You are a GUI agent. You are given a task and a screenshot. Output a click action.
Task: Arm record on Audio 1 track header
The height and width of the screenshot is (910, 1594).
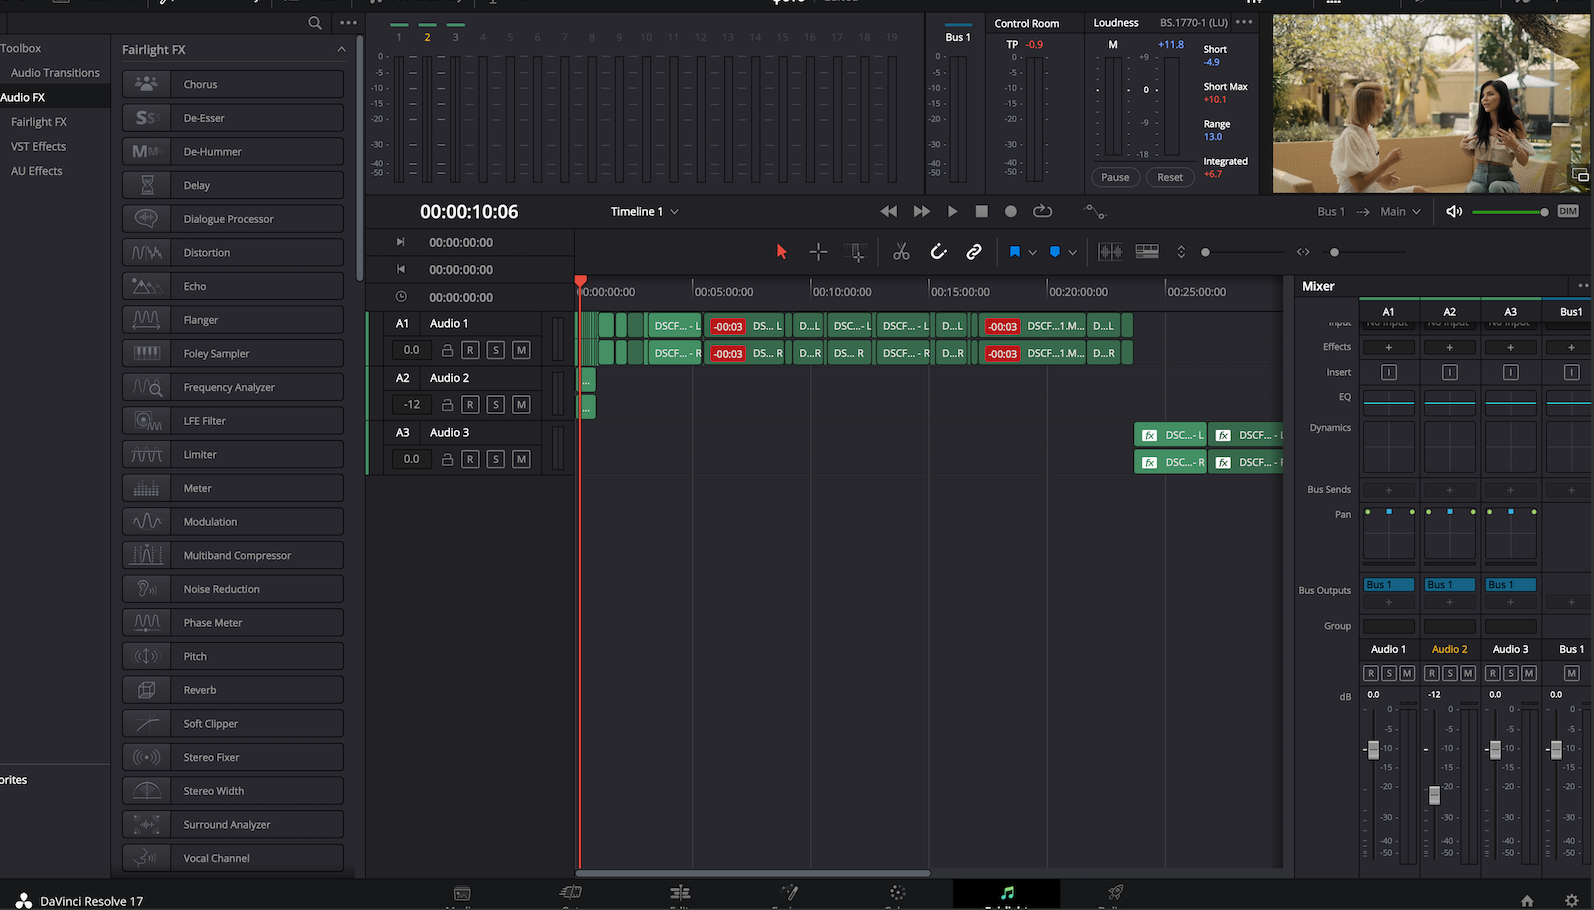coord(470,350)
